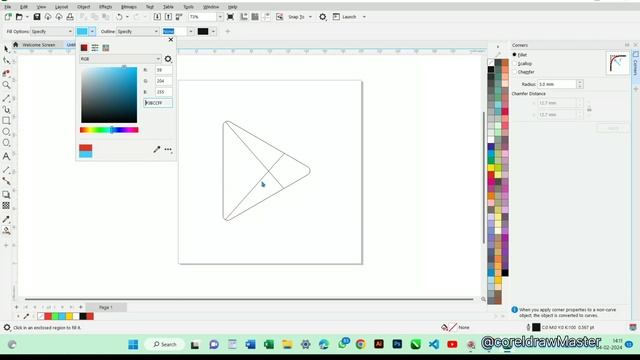
Task: Expand the Snap To dropdown
Action: 310,17
